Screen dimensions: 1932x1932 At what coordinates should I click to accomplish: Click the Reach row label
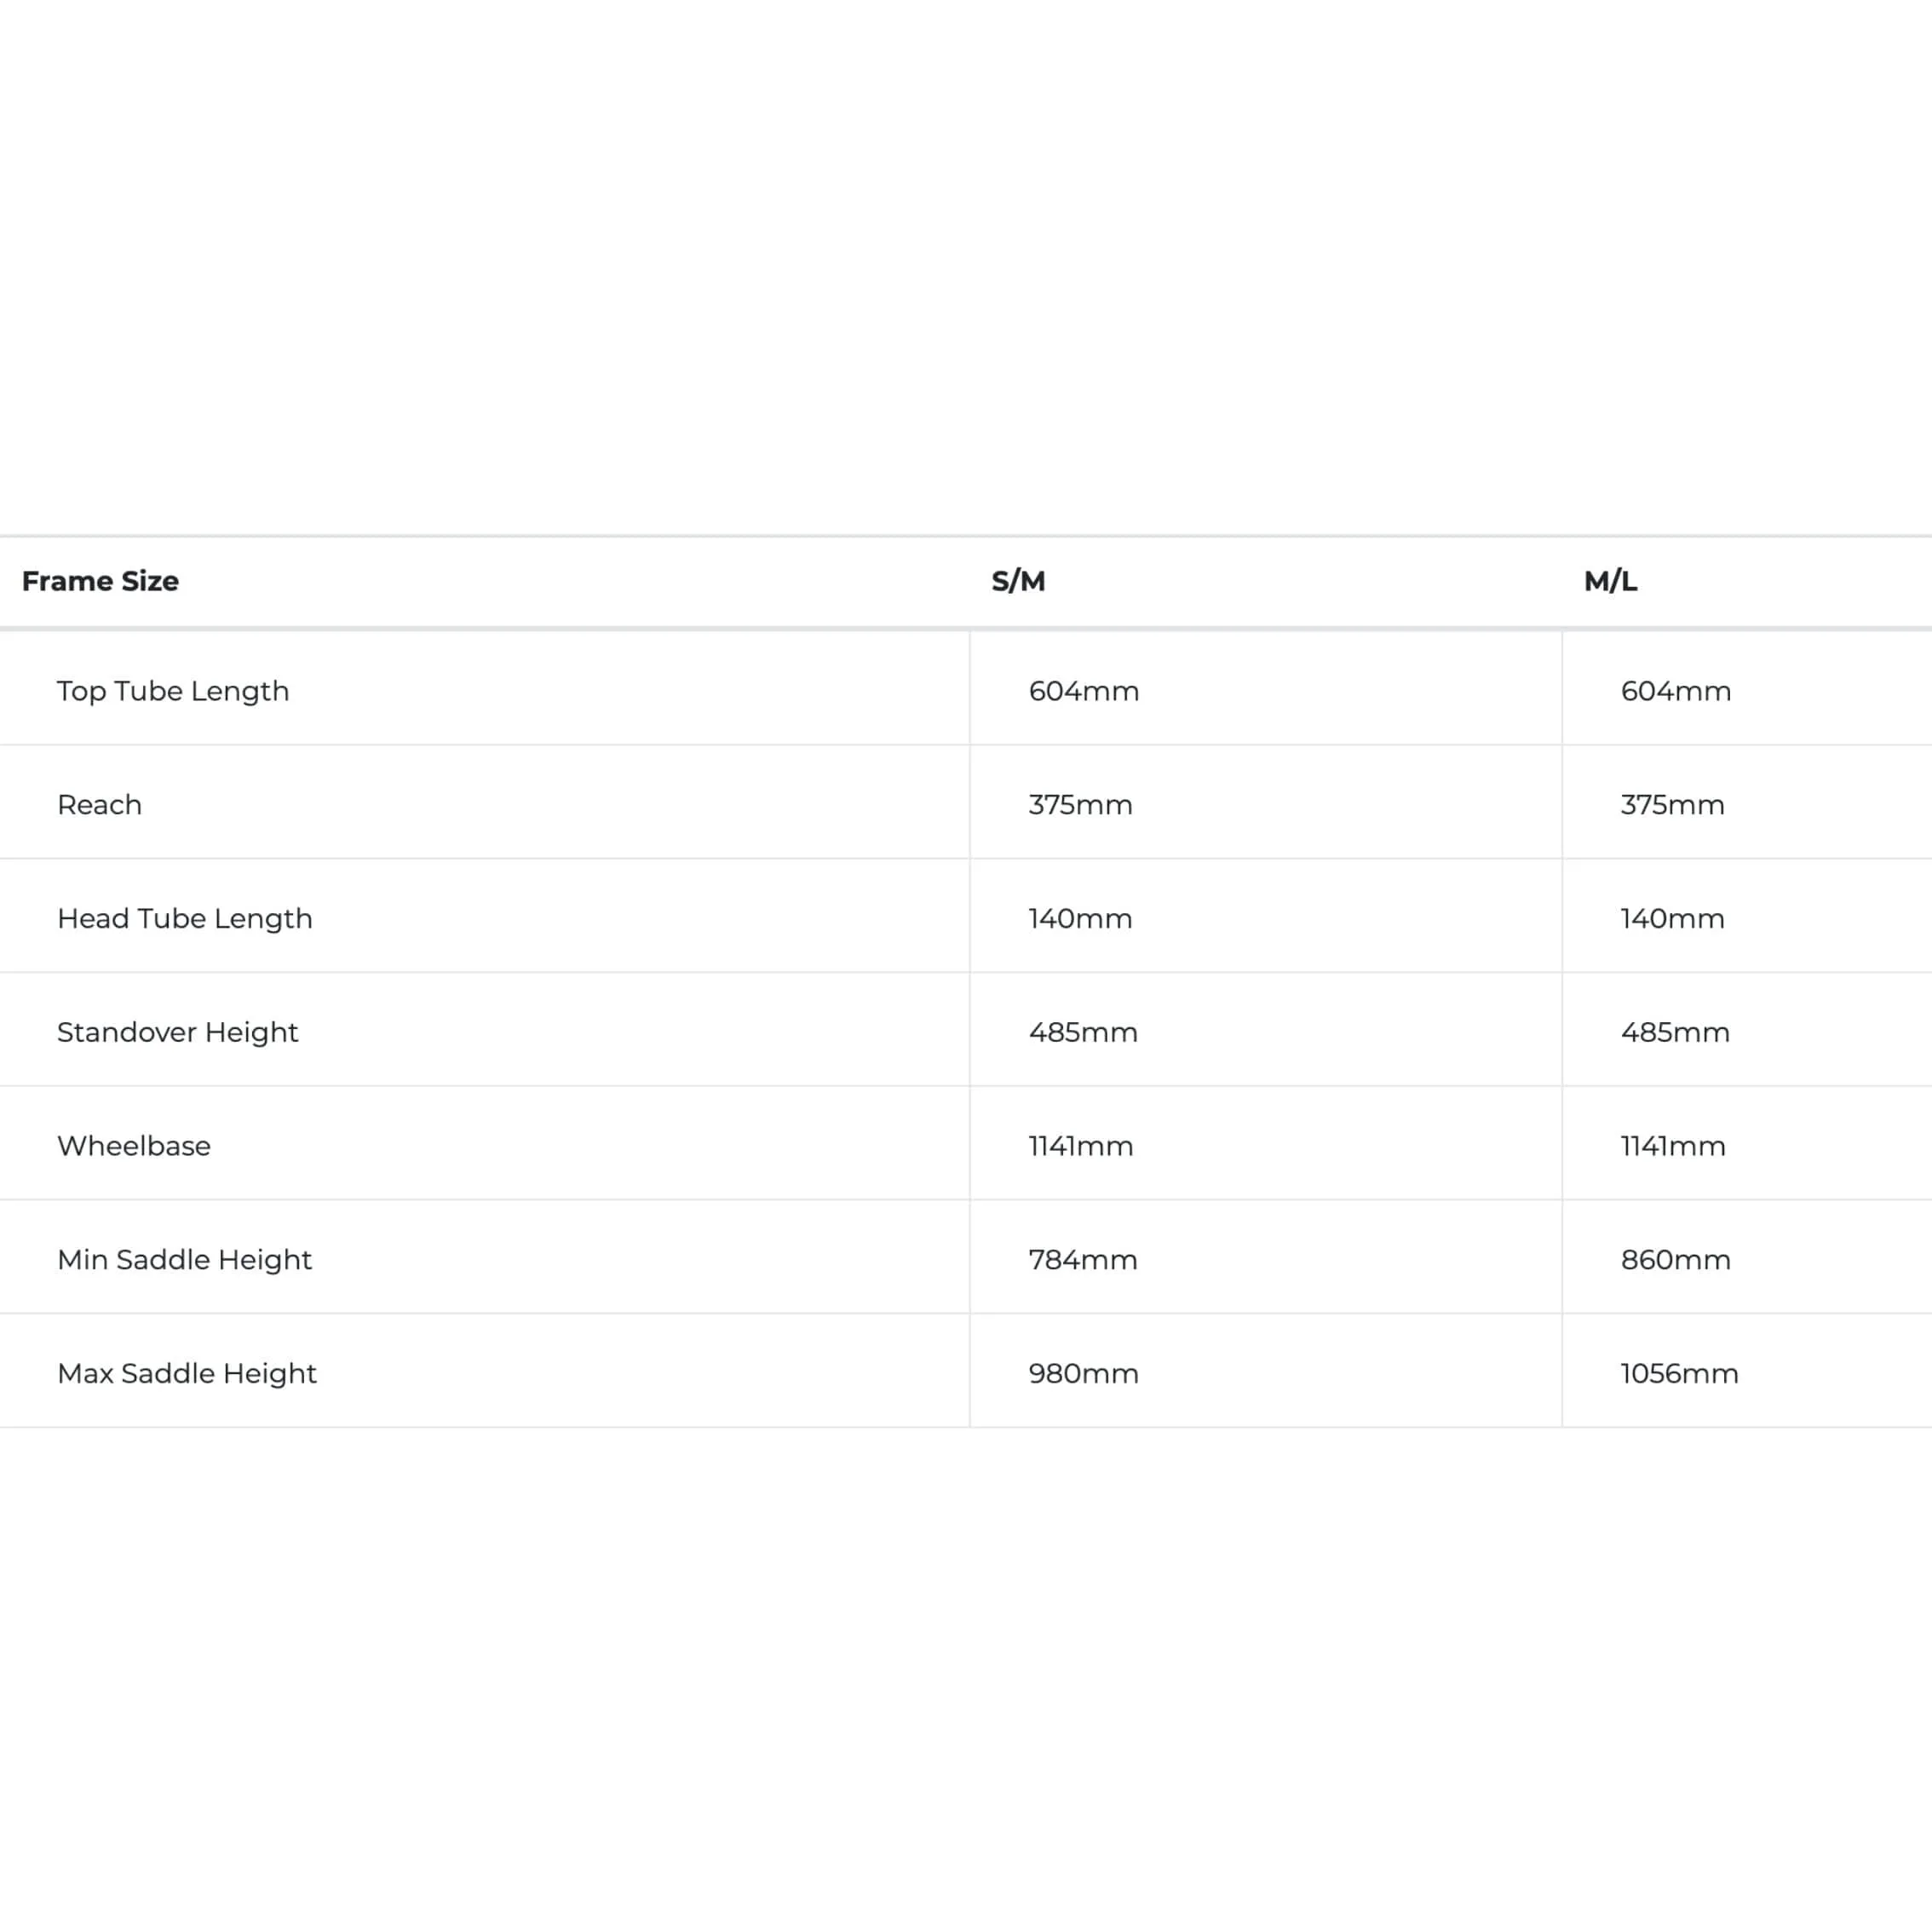(x=99, y=805)
